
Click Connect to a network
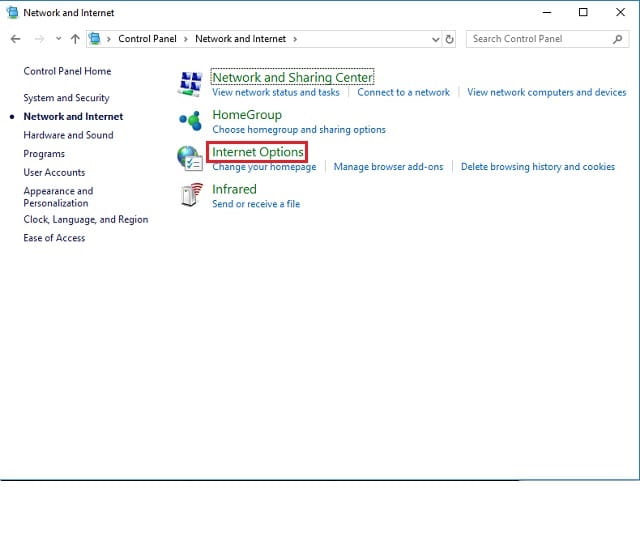(404, 92)
